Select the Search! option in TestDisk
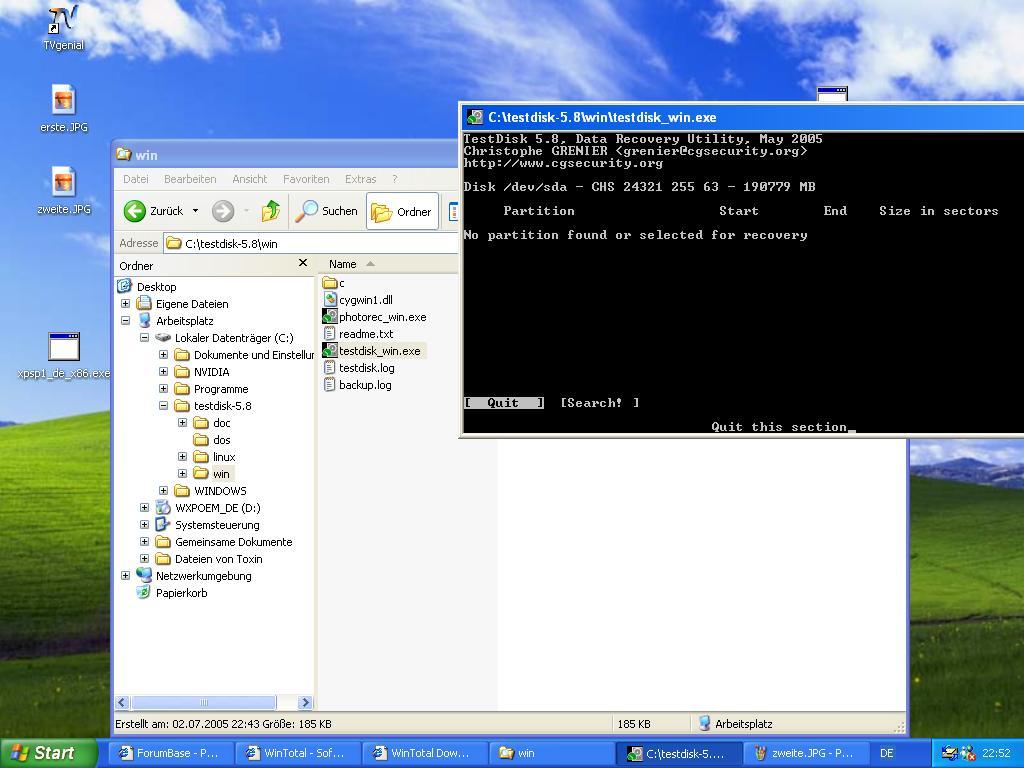Screen dimensions: 1024x768 coord(600,403)
